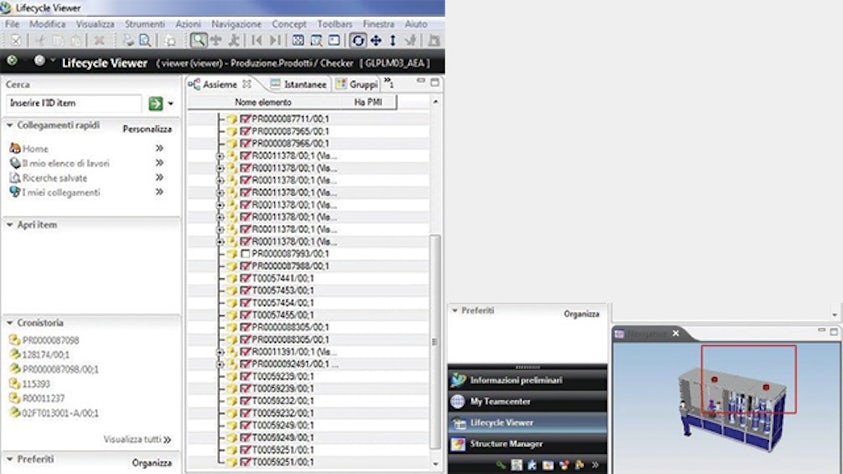This screenshot has width=843, height=474.
Task: Open the File menu
Action: coord(12,24)
